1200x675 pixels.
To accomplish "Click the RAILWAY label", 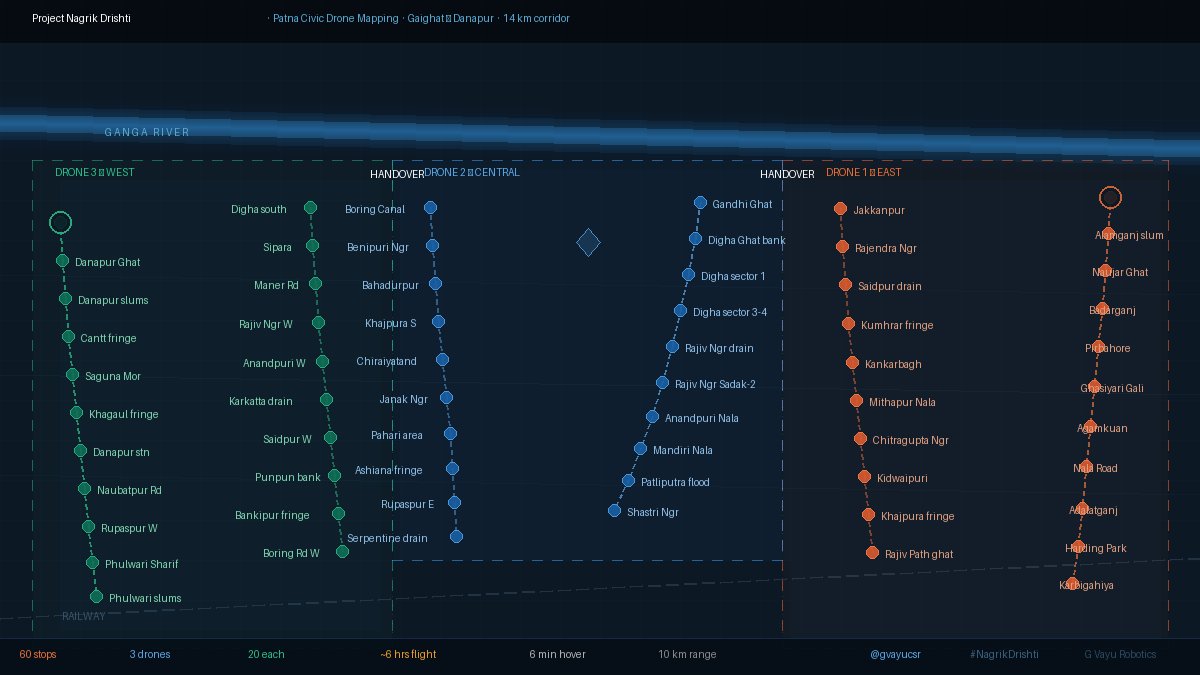I will tap(83, 616).
